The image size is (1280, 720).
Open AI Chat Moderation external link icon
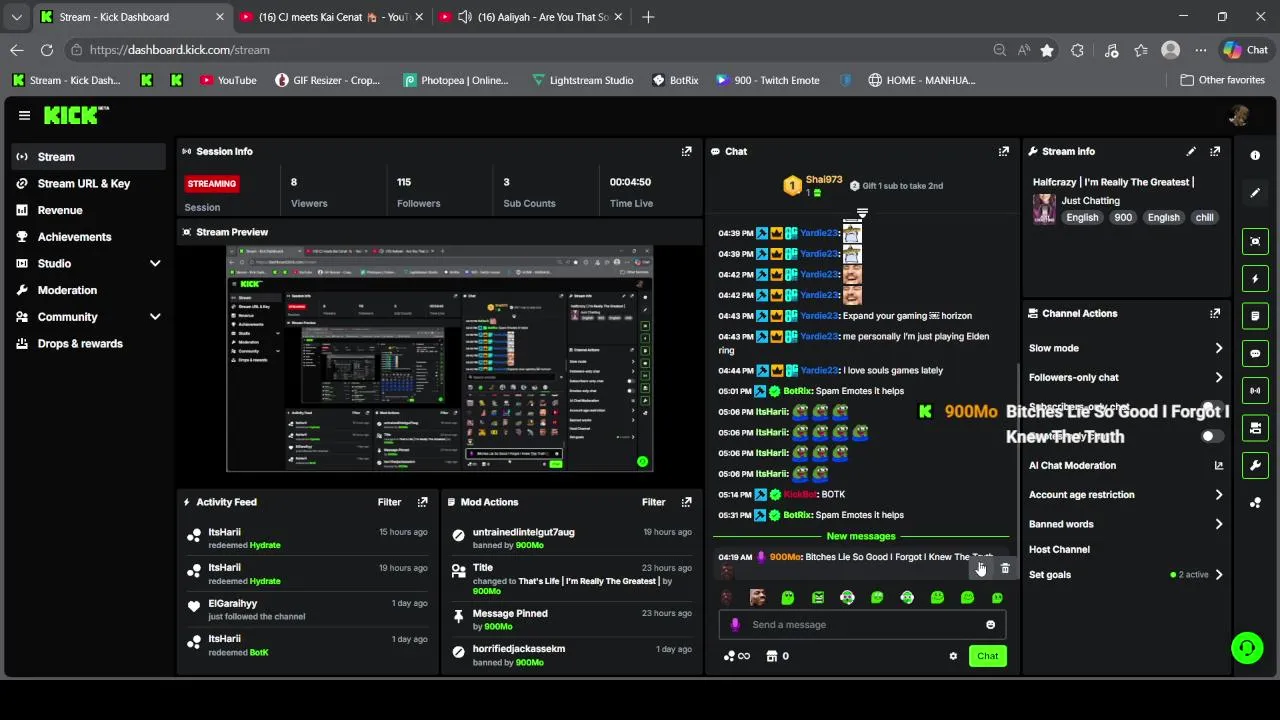pos(1218,465)
